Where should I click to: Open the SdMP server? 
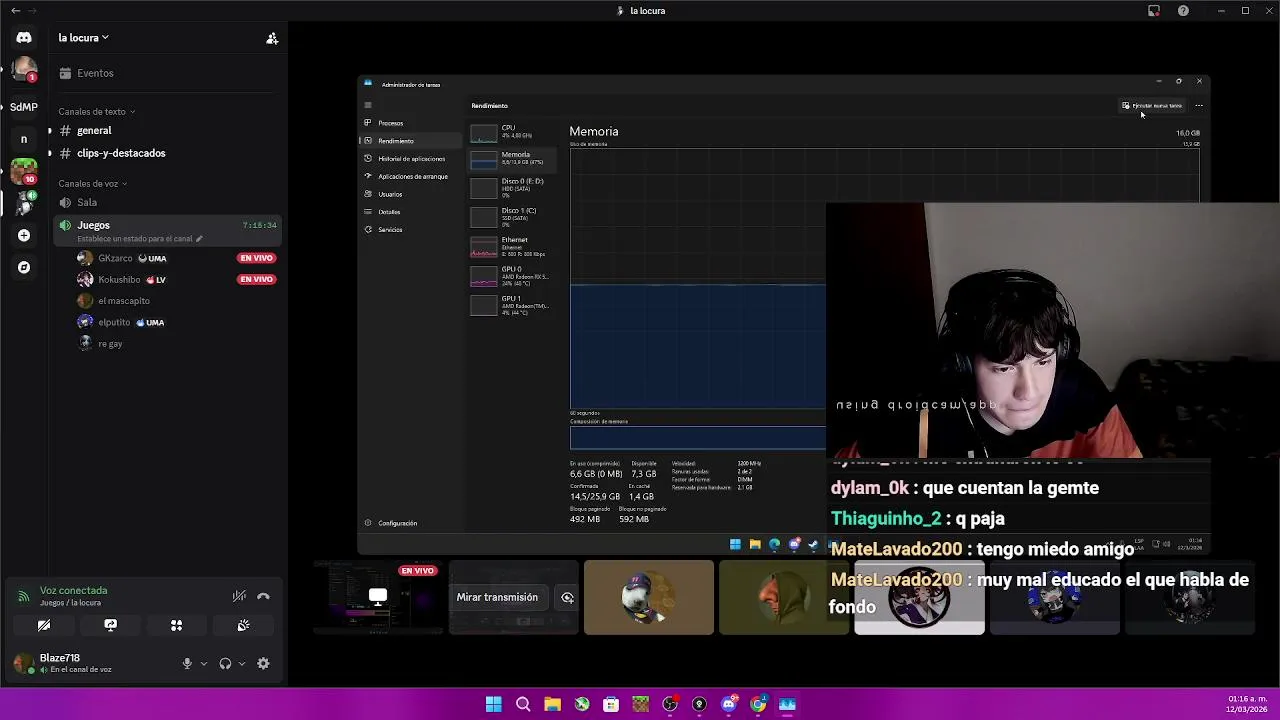click(x=24, y=107)
